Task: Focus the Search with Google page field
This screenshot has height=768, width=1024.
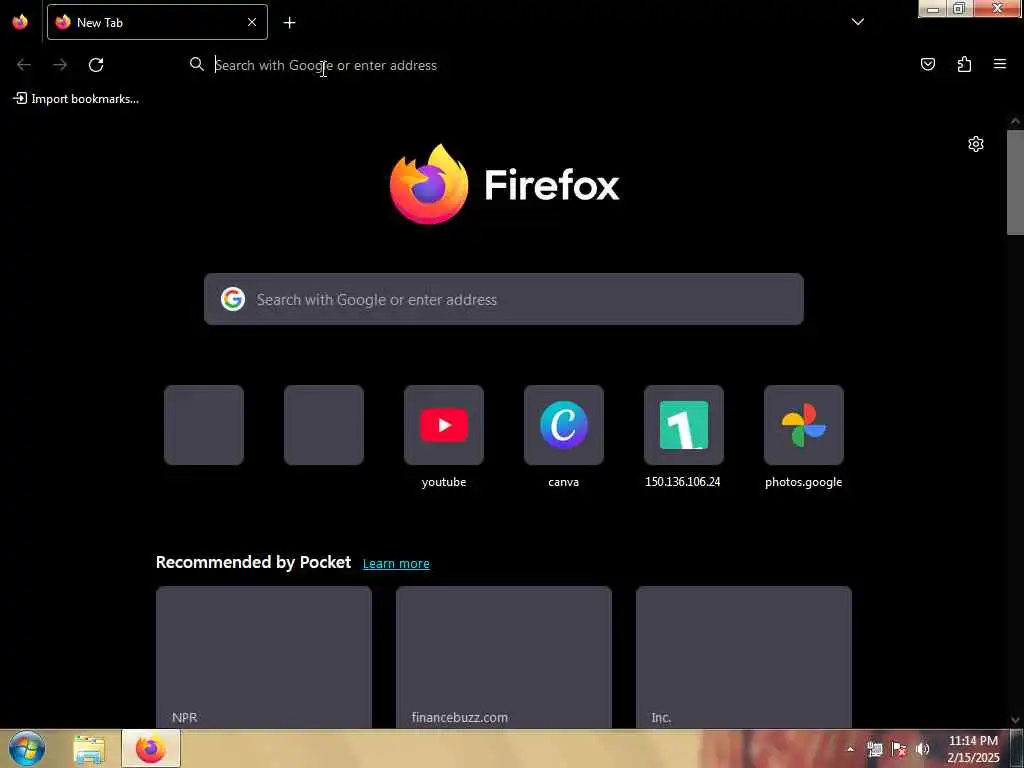Action: point(504,299)
